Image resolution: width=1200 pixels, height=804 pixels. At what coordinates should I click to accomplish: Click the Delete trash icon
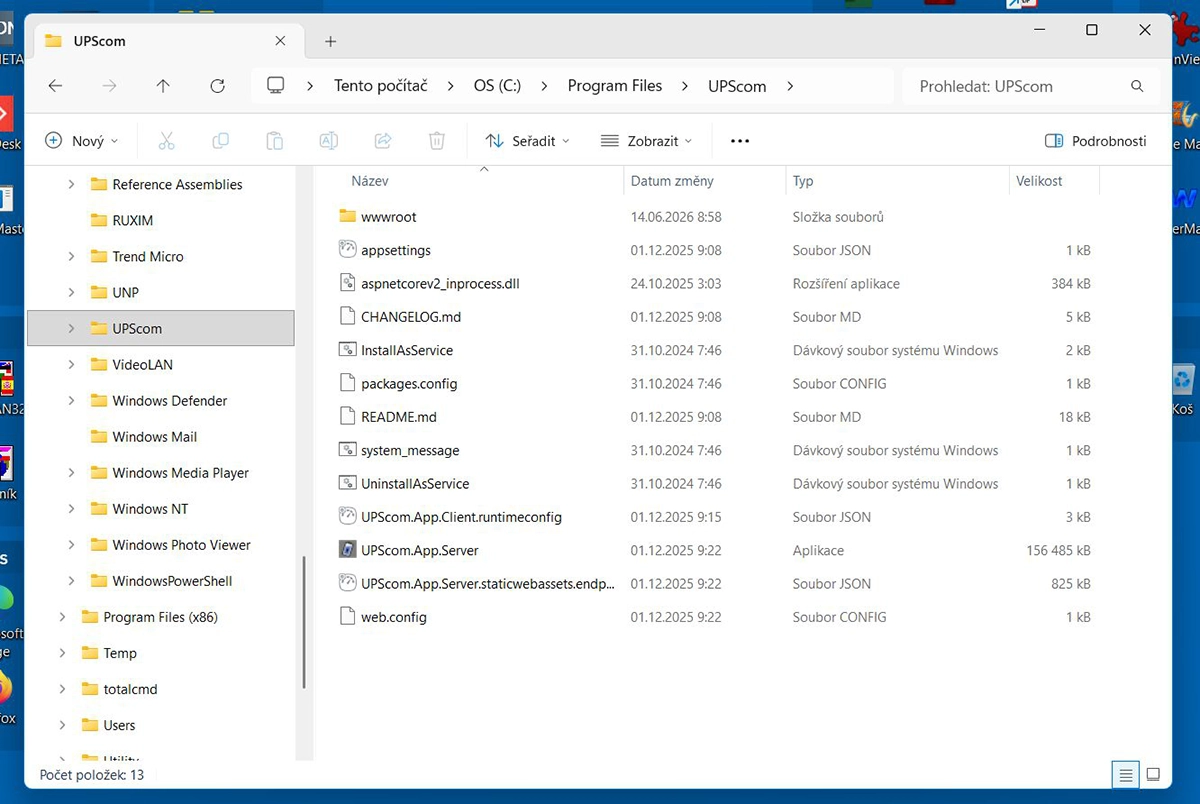pos(436,141)
